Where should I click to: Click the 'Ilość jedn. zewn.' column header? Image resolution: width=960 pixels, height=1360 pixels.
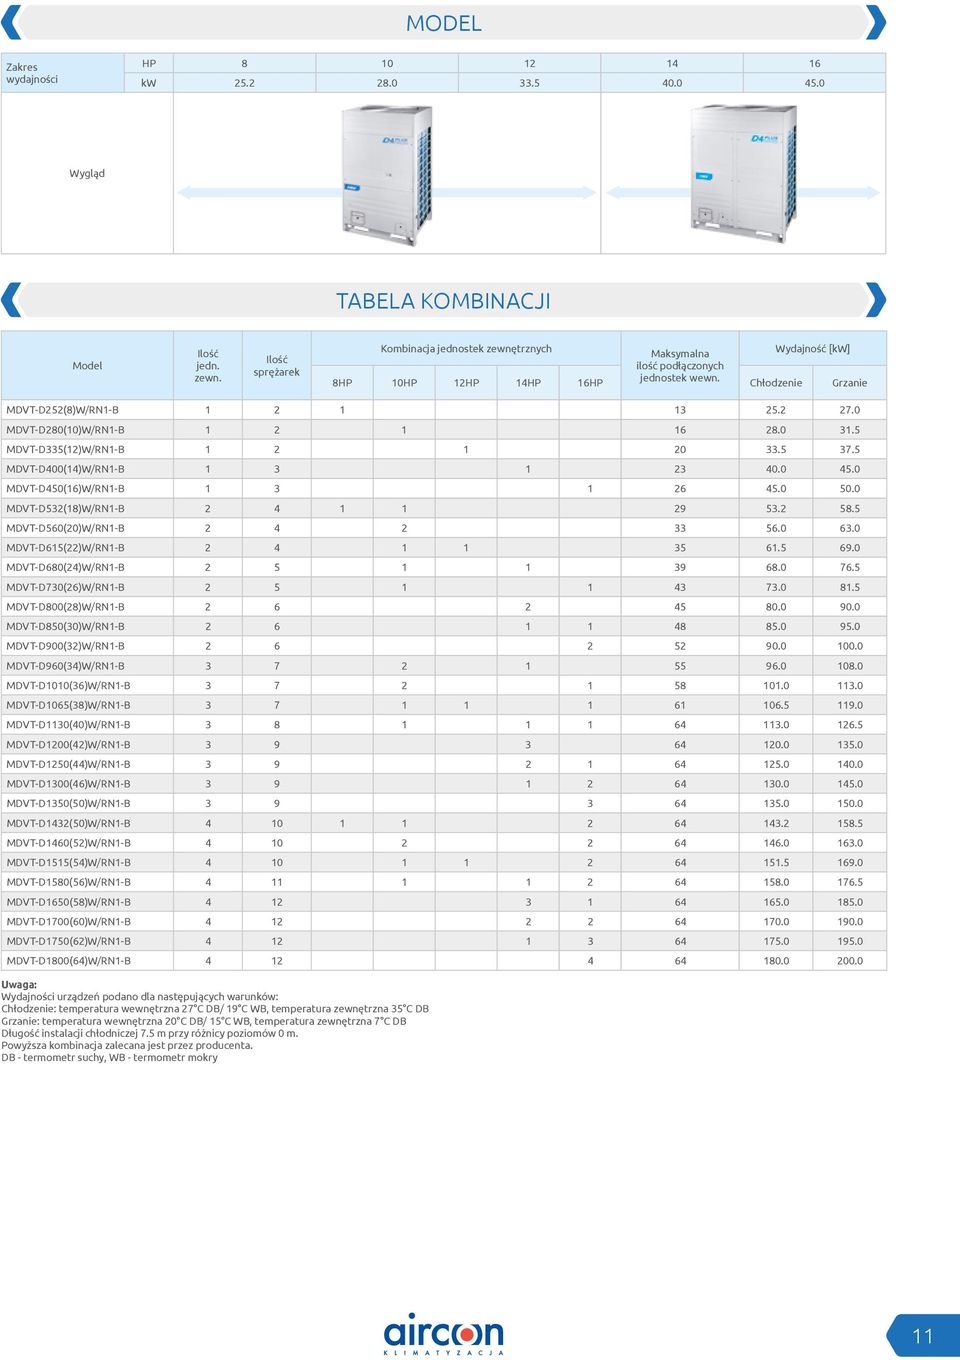point(208,366)
